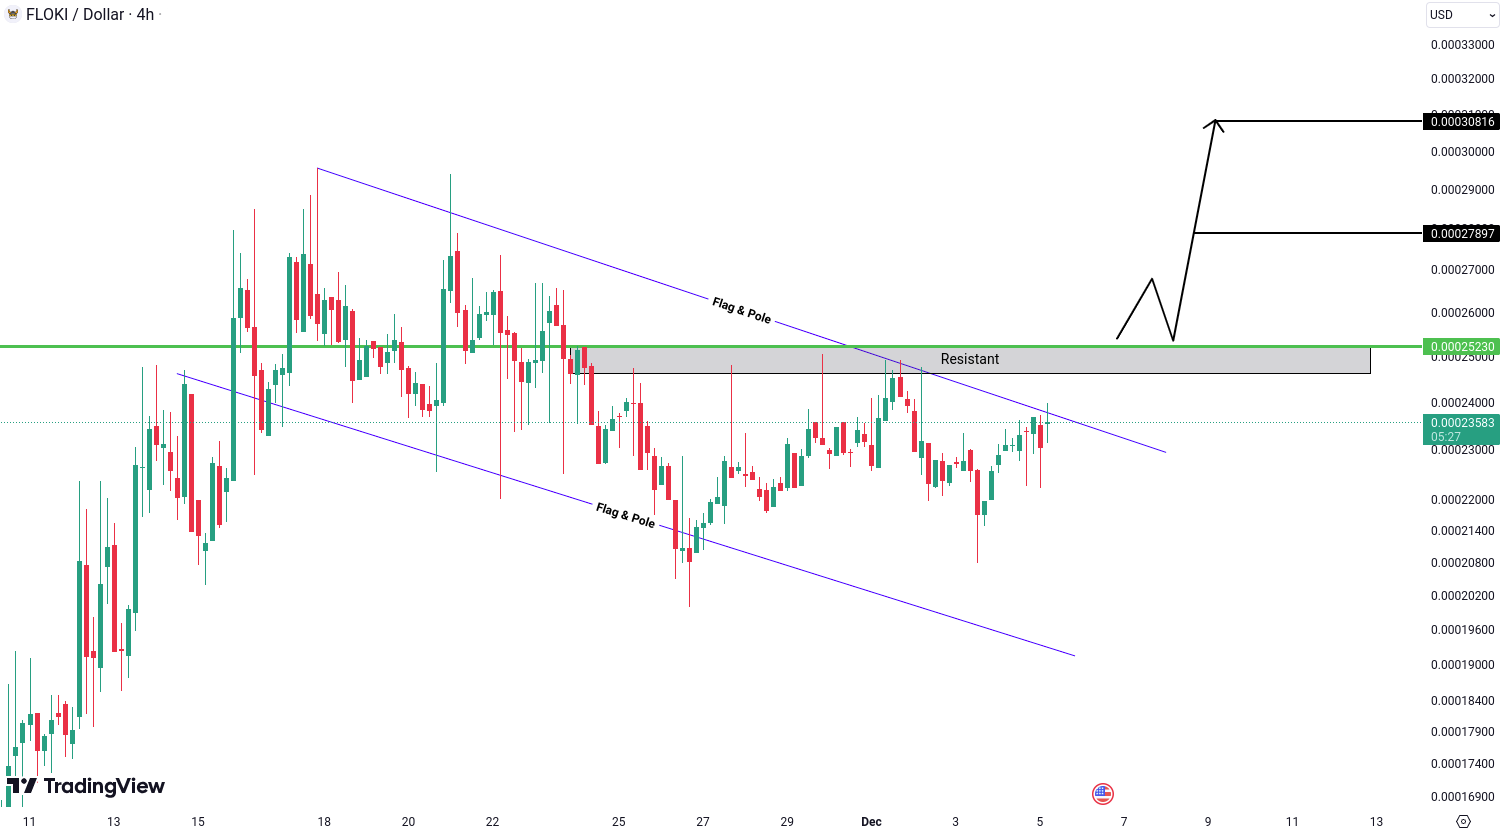The width and height of the screenshot is (1501, 831).
Task: Click the 27 date on time axis
Action: coord(703,822)
